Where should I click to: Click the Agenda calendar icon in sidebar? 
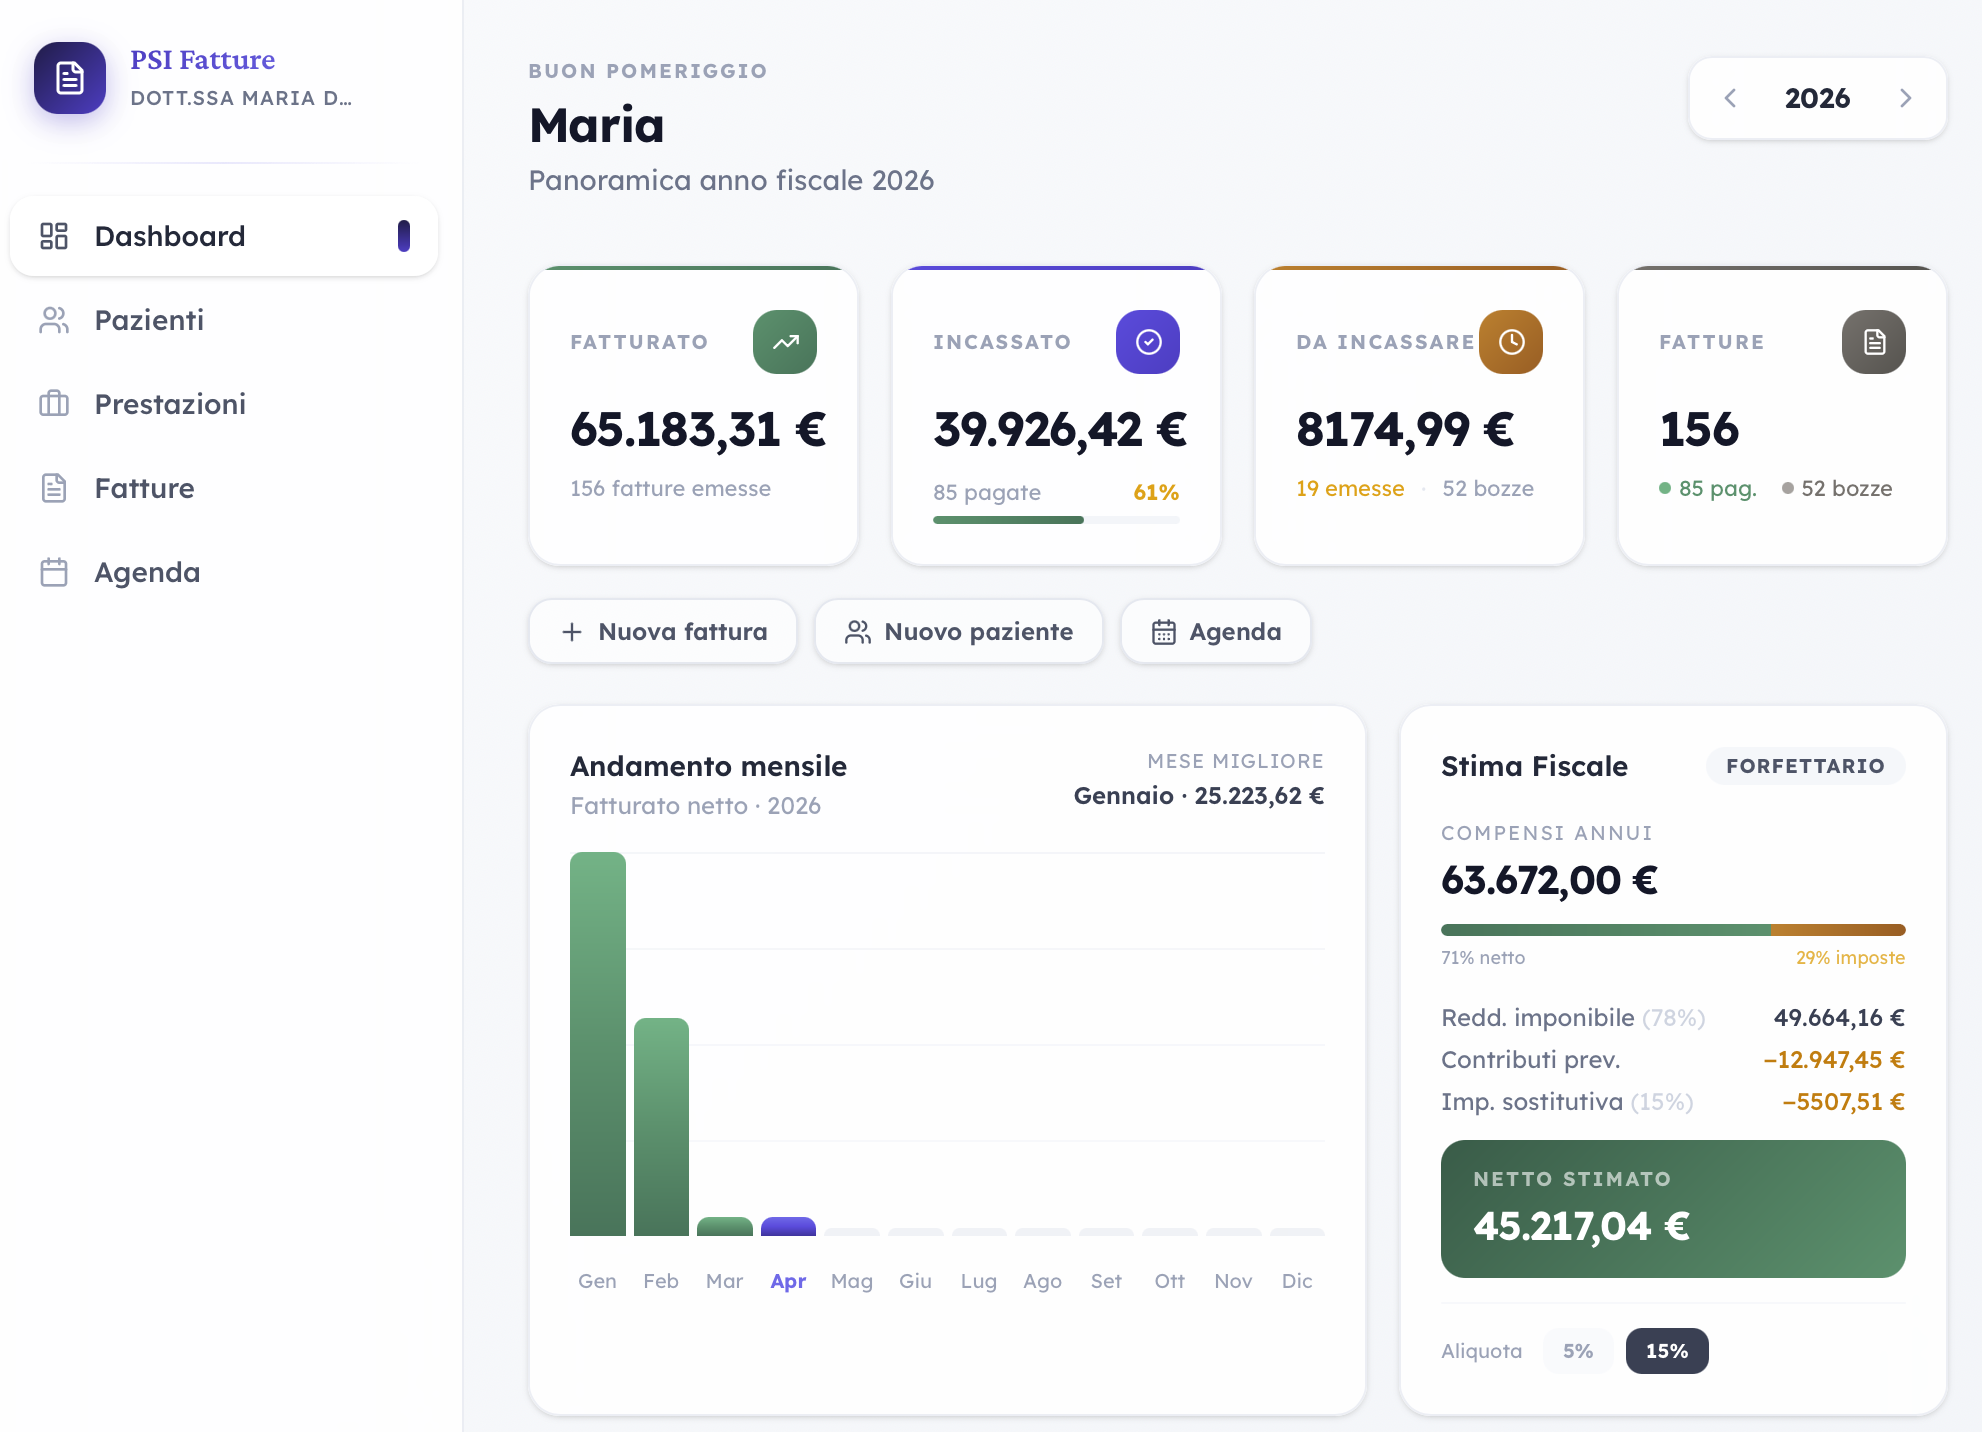pos(53,572)
